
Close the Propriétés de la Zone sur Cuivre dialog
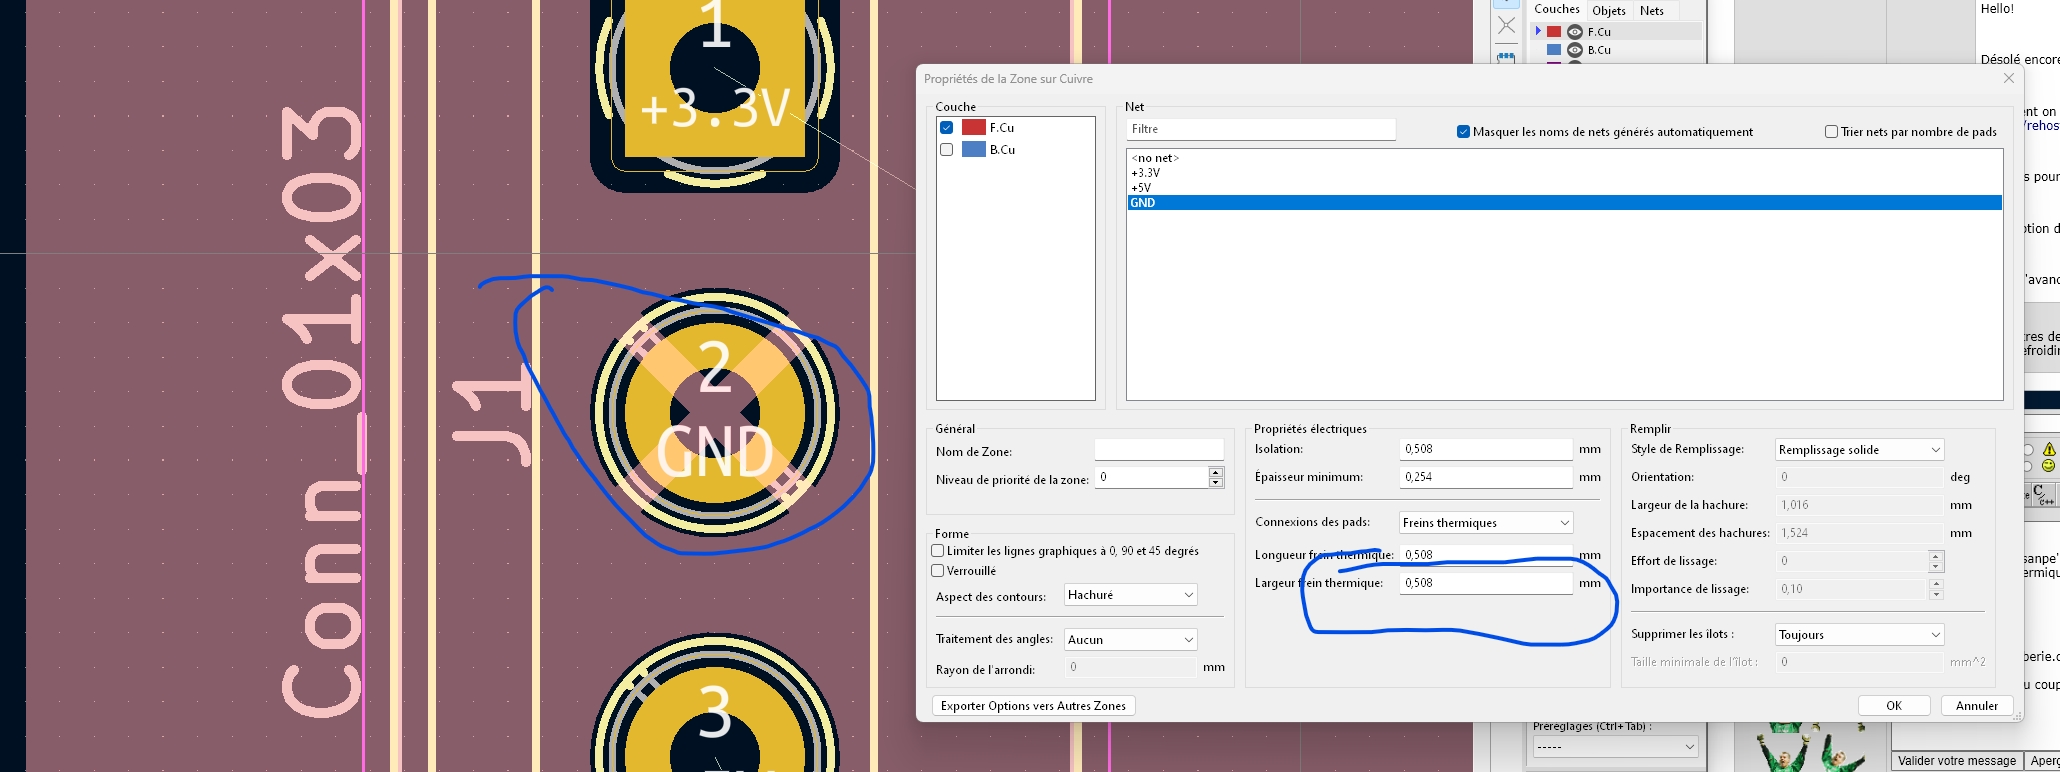tap(2009, 78)
